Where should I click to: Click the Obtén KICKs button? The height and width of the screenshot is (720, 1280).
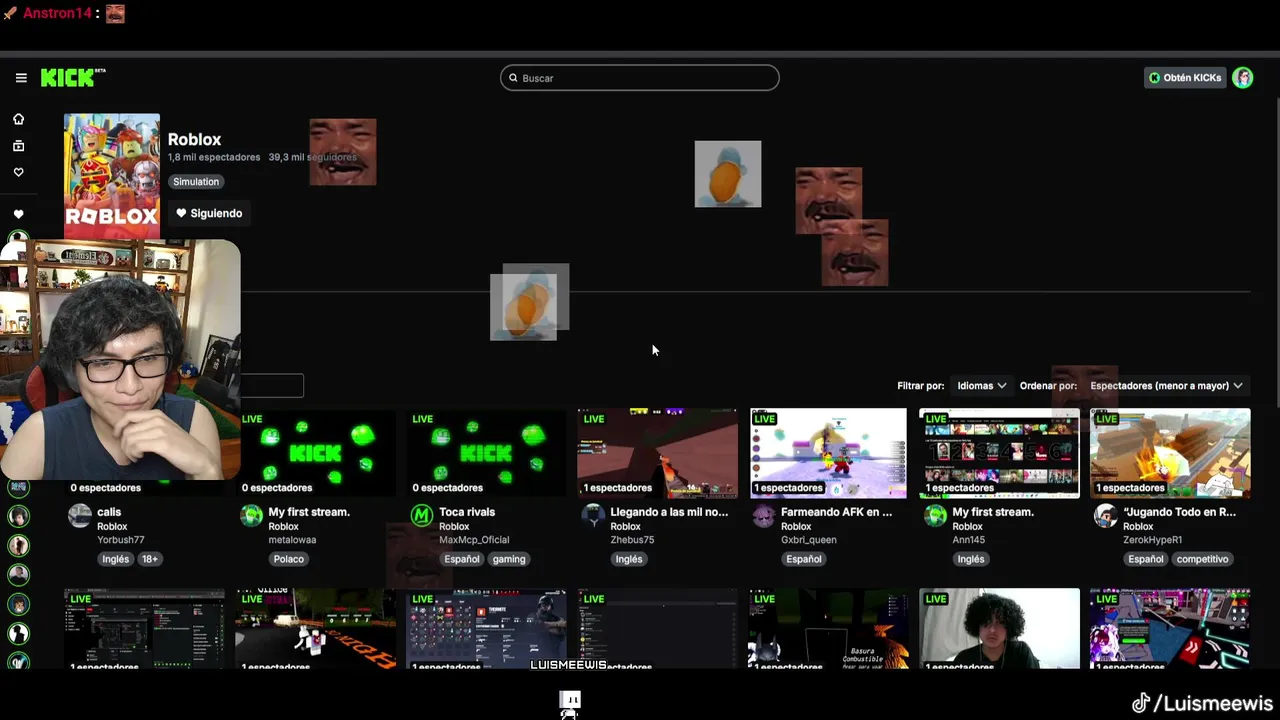[x=1185, y=78]
